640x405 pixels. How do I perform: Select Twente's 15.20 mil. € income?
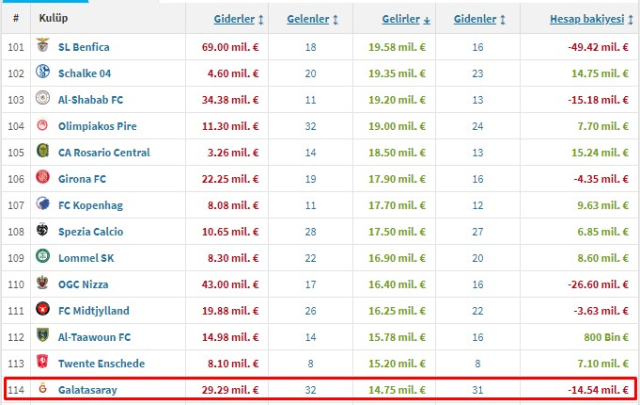coord(397,364)
